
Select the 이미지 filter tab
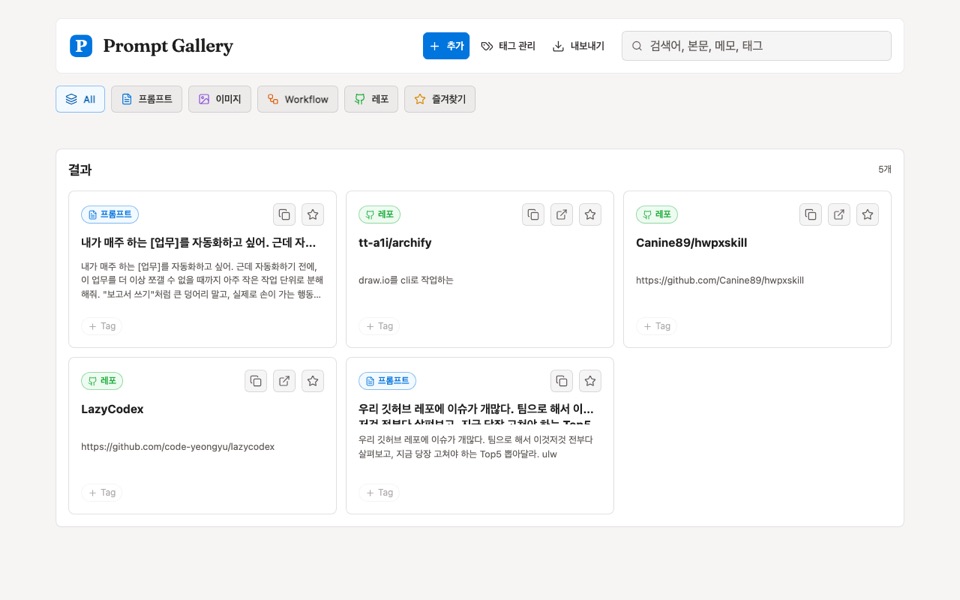pyautogui.click(x=220, y=99)
